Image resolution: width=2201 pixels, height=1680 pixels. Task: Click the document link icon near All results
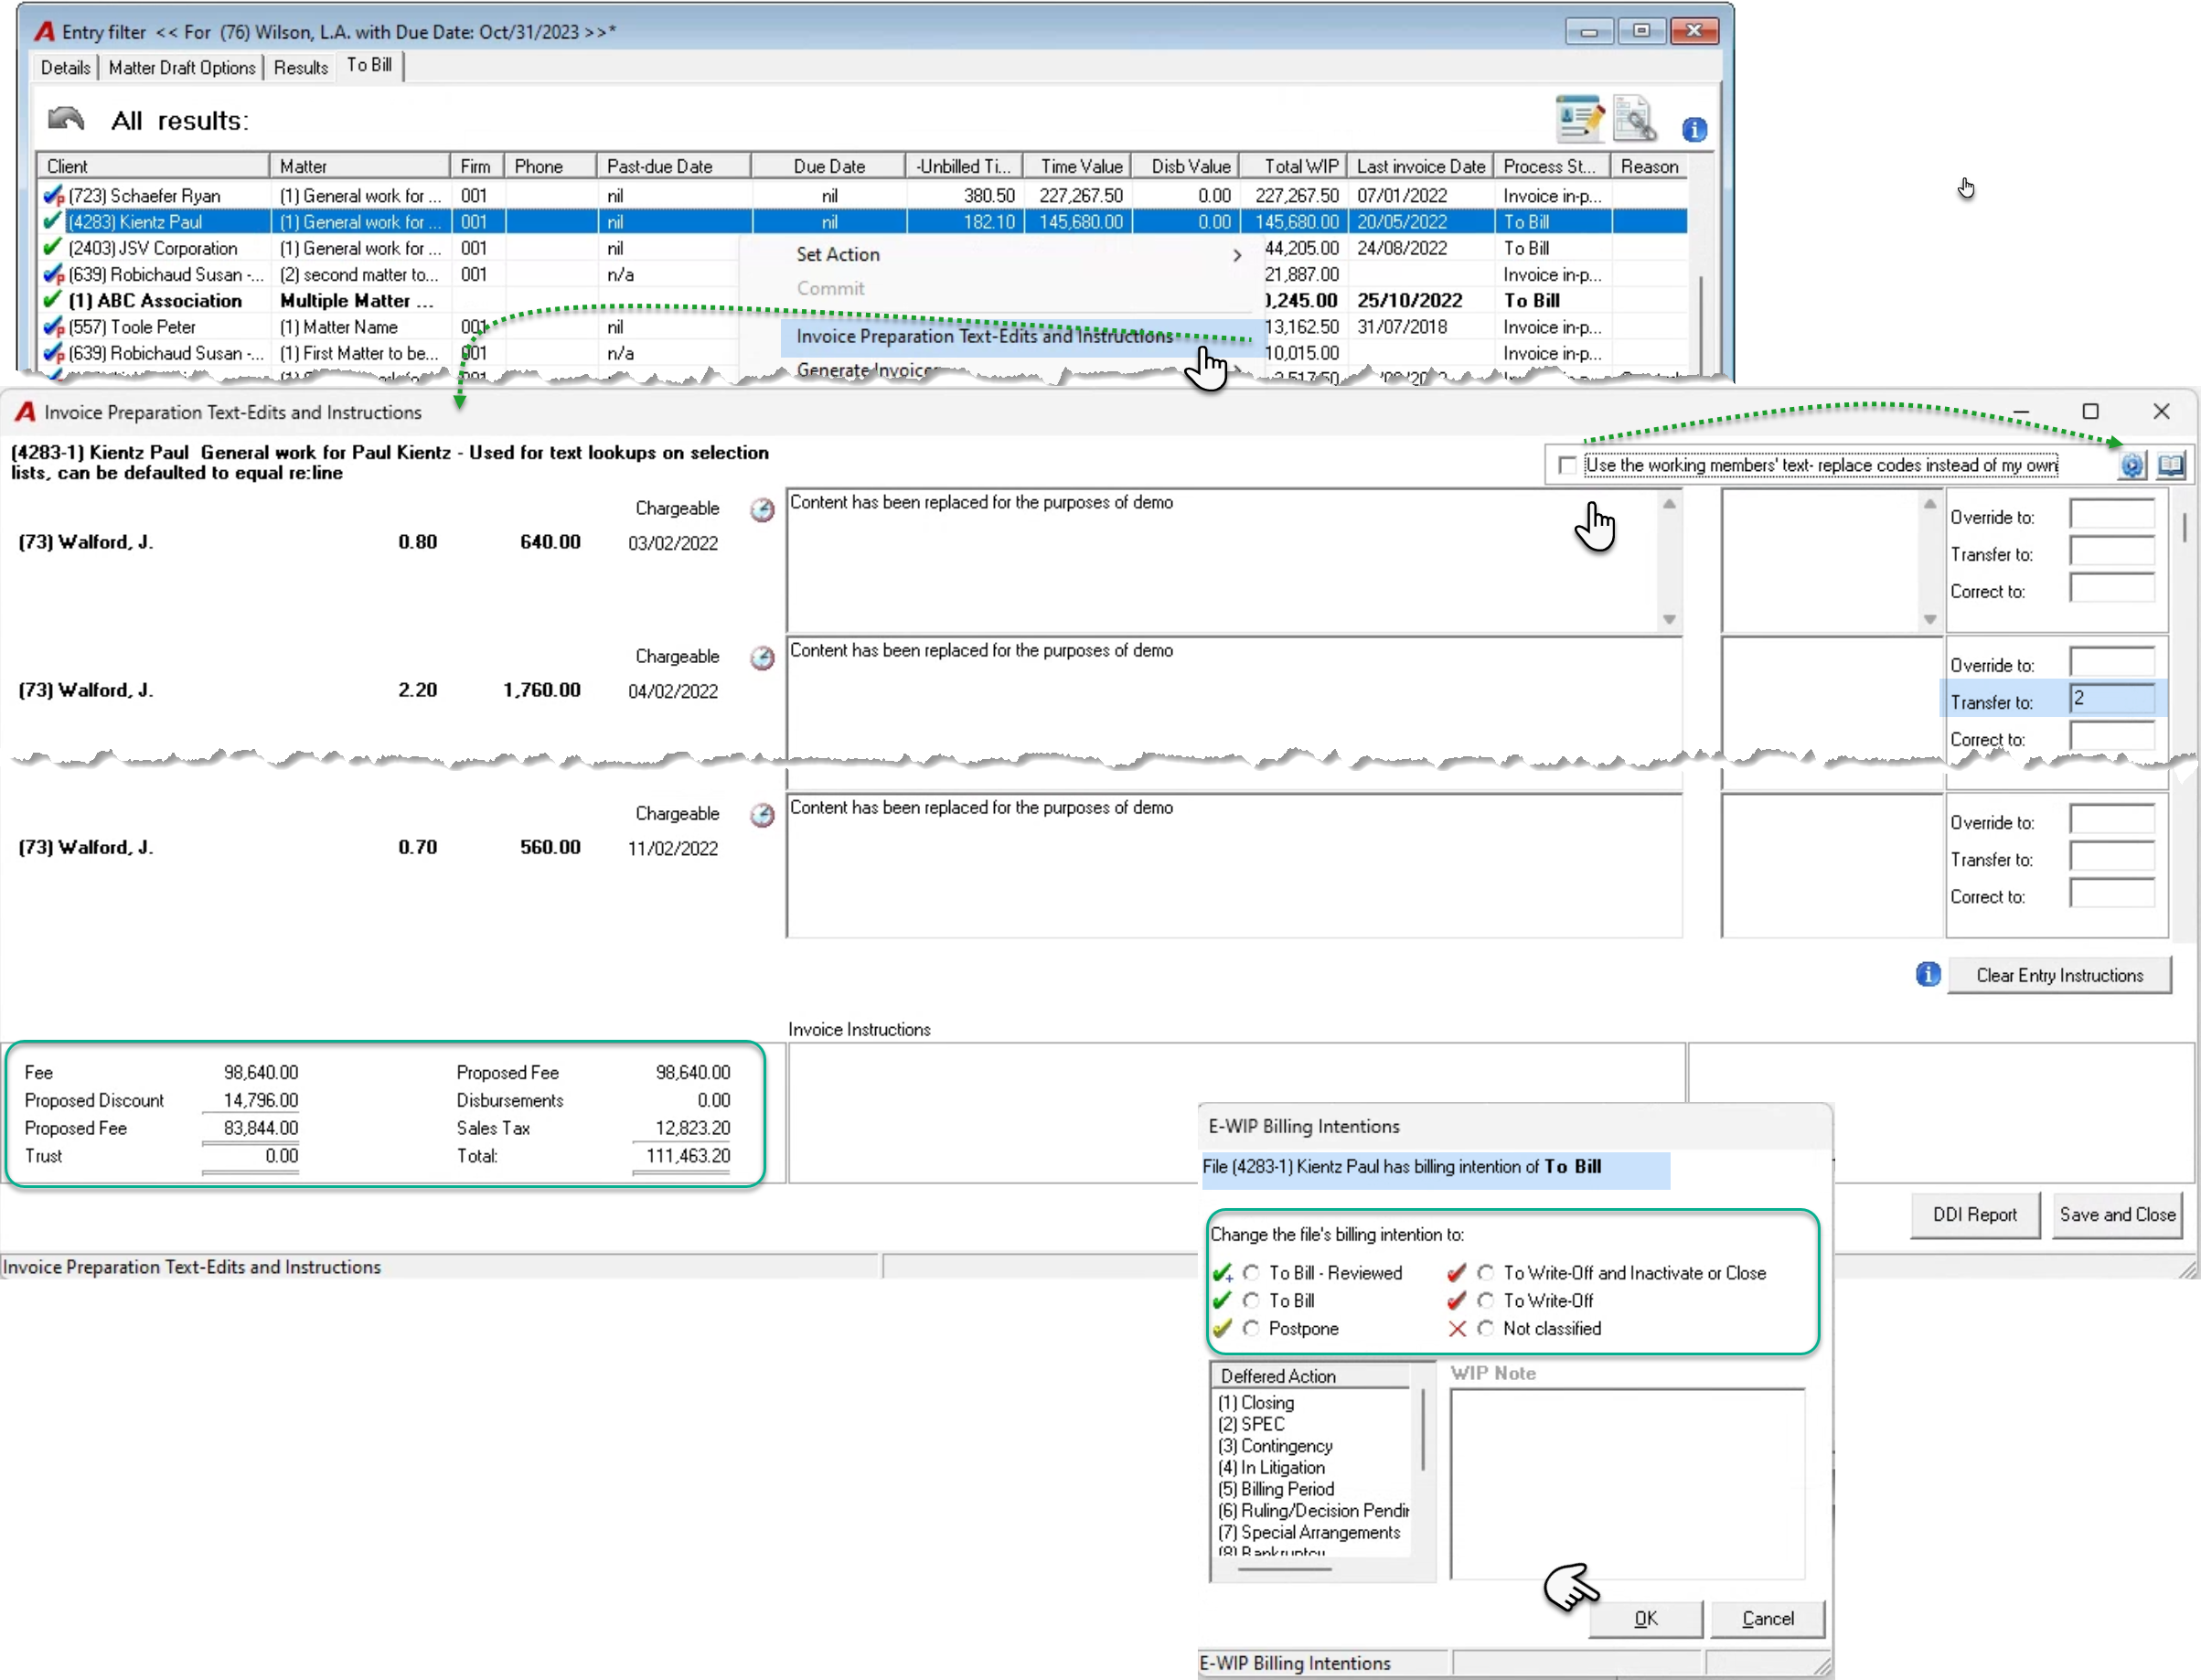click(1635, 120)
